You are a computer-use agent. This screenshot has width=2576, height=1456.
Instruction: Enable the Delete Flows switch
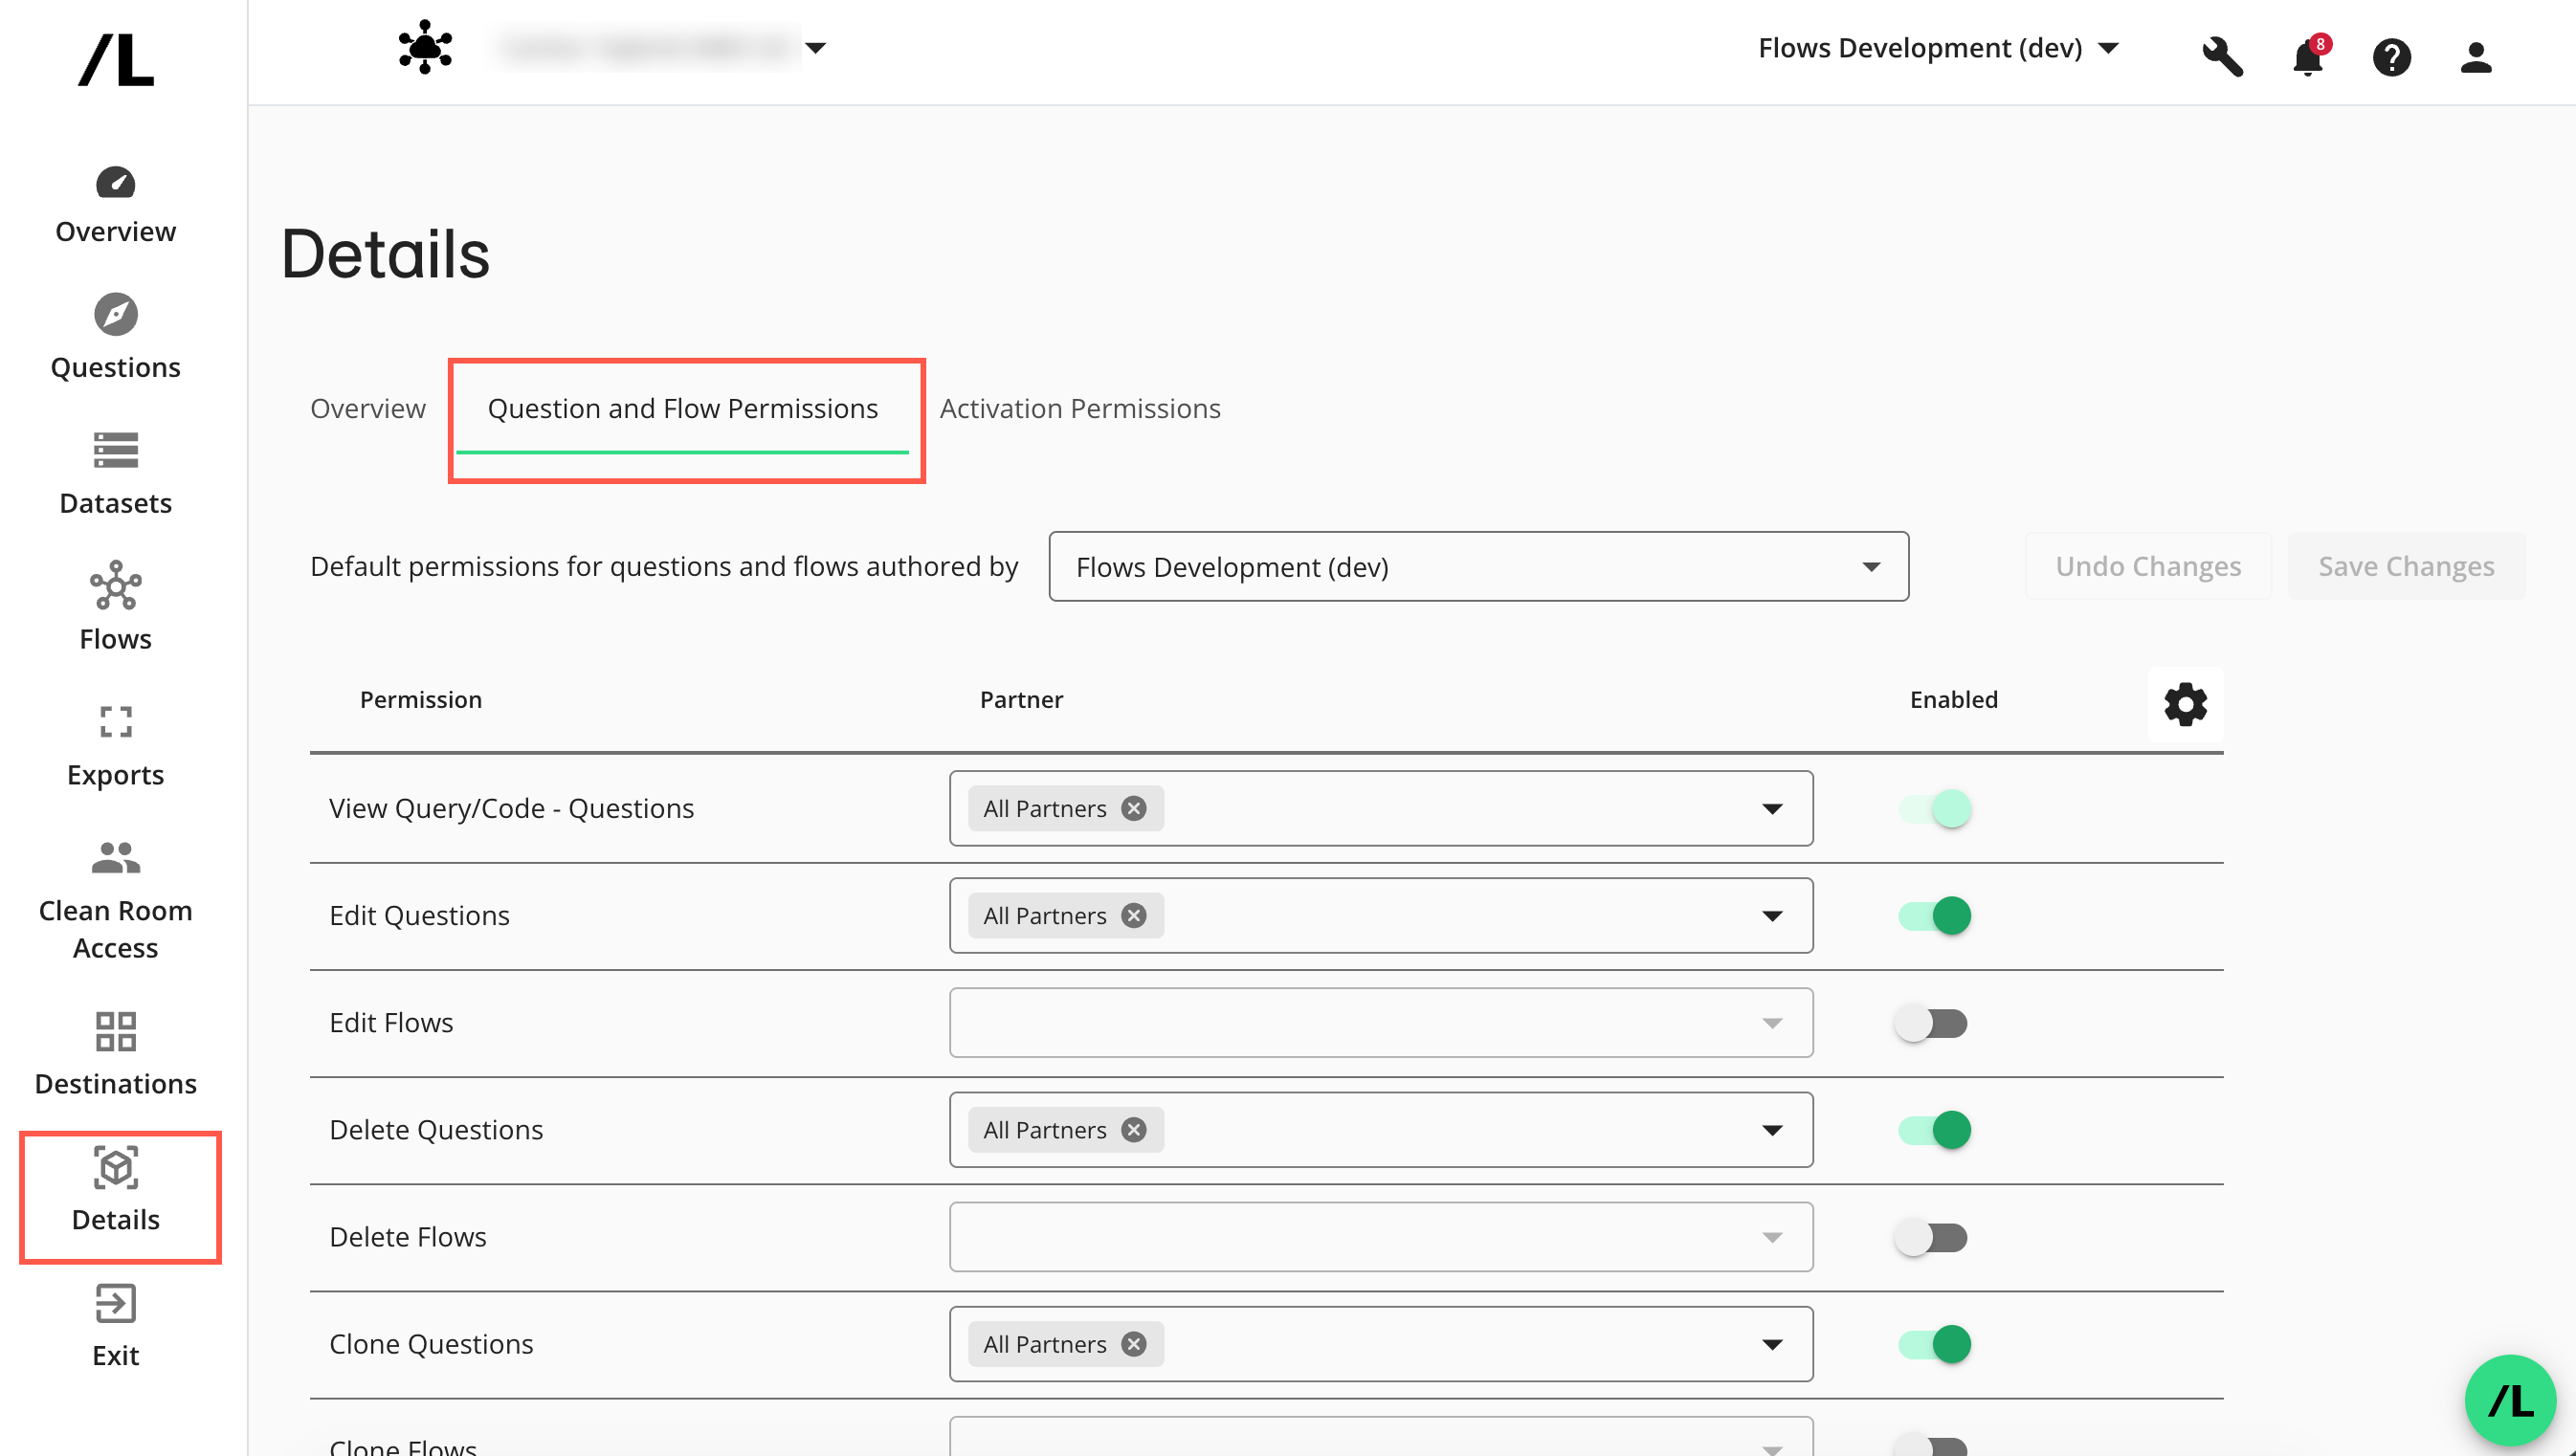coord(1931,1237)
